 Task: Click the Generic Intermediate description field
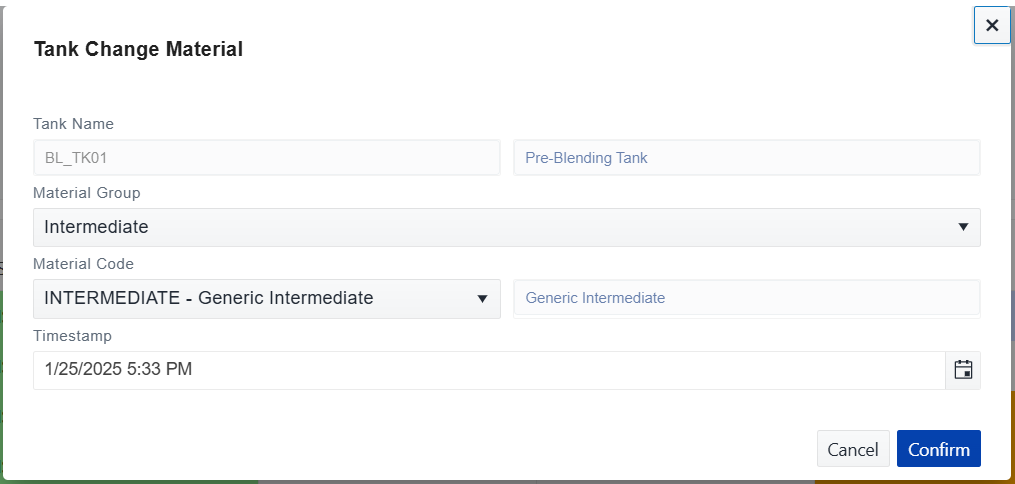[746, 298]
